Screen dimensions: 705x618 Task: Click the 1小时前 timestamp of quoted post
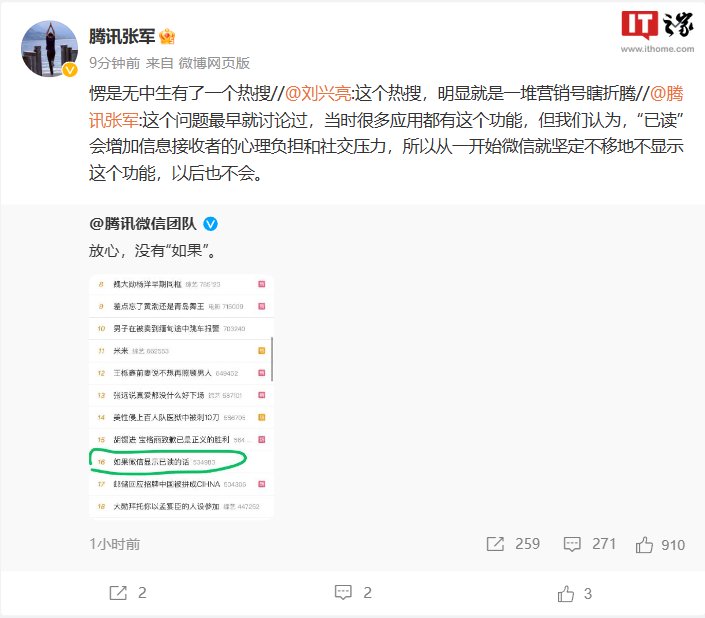pyautogui.click(x=115, y=544)
